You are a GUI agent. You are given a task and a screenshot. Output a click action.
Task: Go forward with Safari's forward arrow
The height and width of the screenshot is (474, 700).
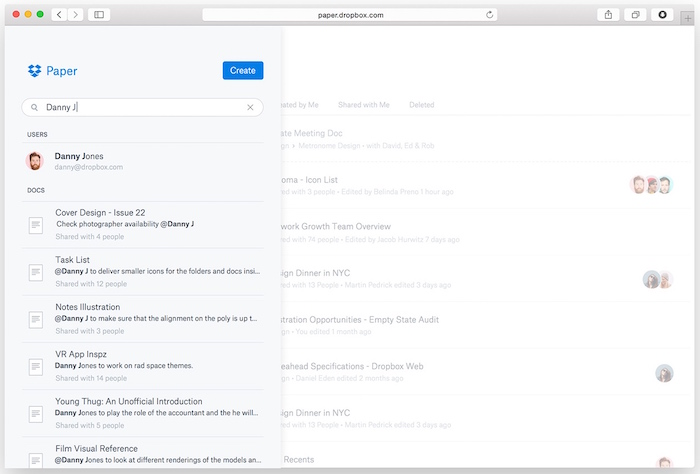(75, 15)
